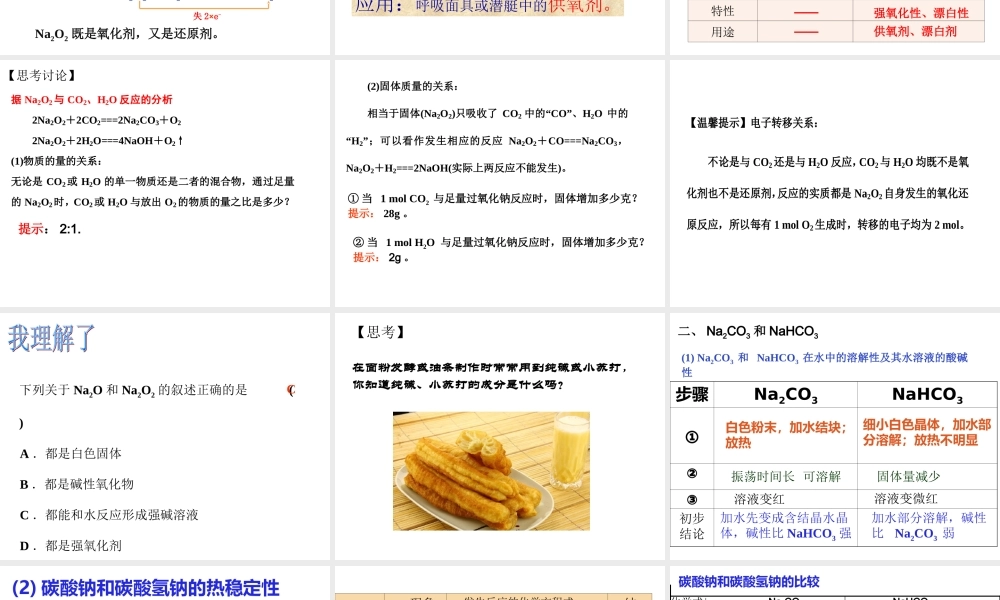Click the heading (2)固体质量的关系
1000x600 pixels.
(x=412, y=86)
